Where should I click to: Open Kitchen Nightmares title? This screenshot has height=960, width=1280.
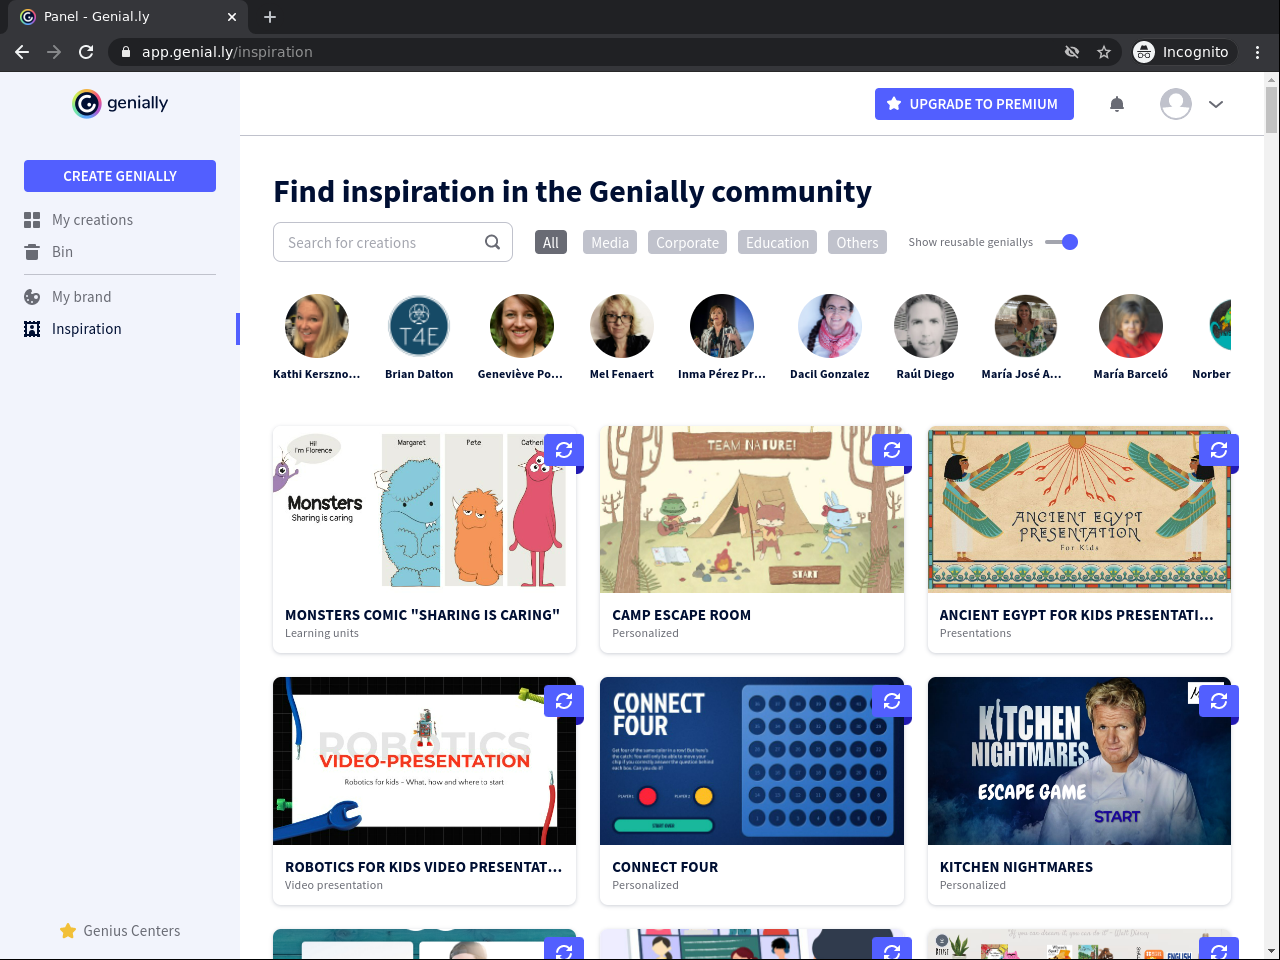pyautogui.click(x=1016, y=867)
